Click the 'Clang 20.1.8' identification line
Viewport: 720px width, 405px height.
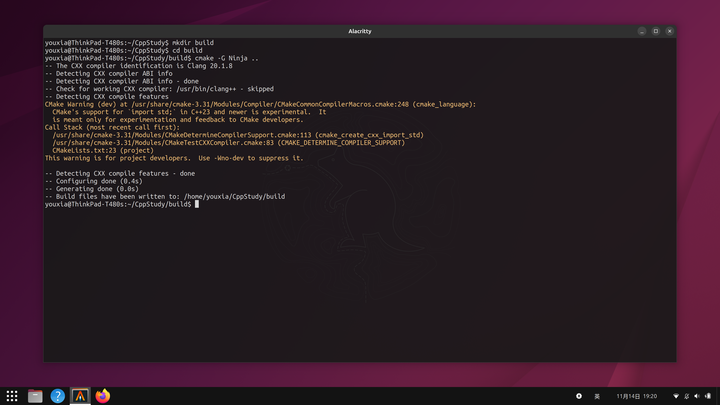pyautogui.click(x=139, y=66)
